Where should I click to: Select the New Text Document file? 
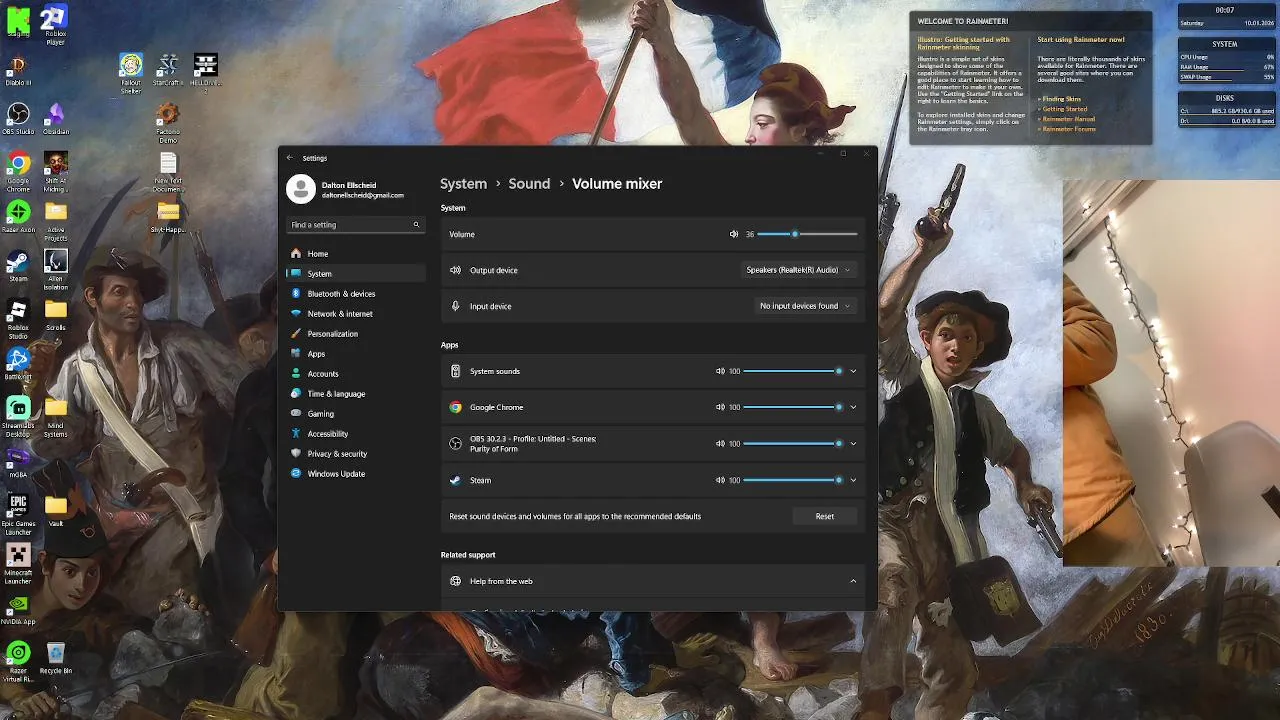tap(168, 172)
